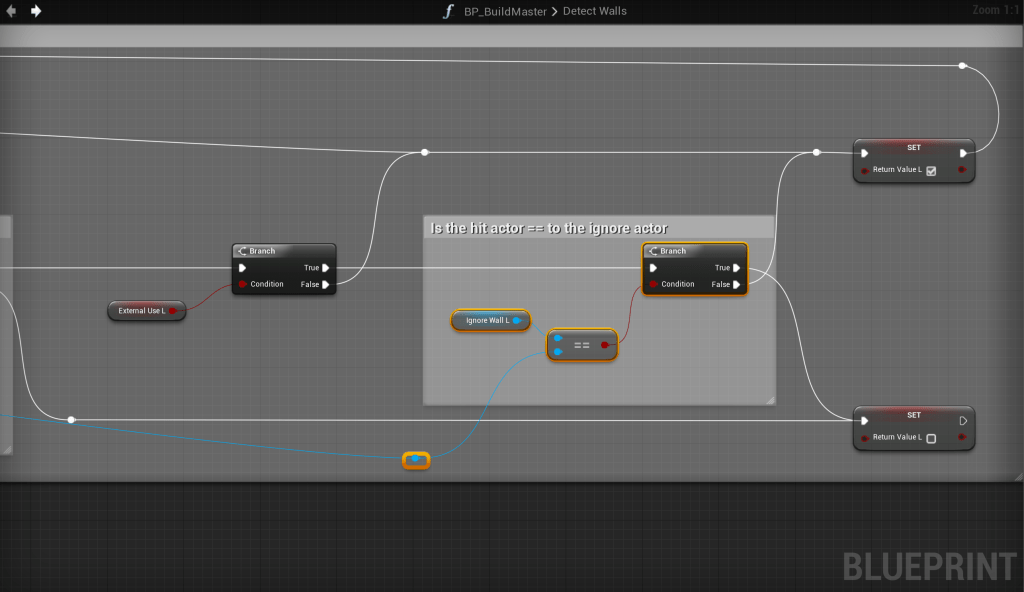The image size is (1024, 592).
Task: Click the comment box resize handle corner
Action: click(x=769, y=399)
